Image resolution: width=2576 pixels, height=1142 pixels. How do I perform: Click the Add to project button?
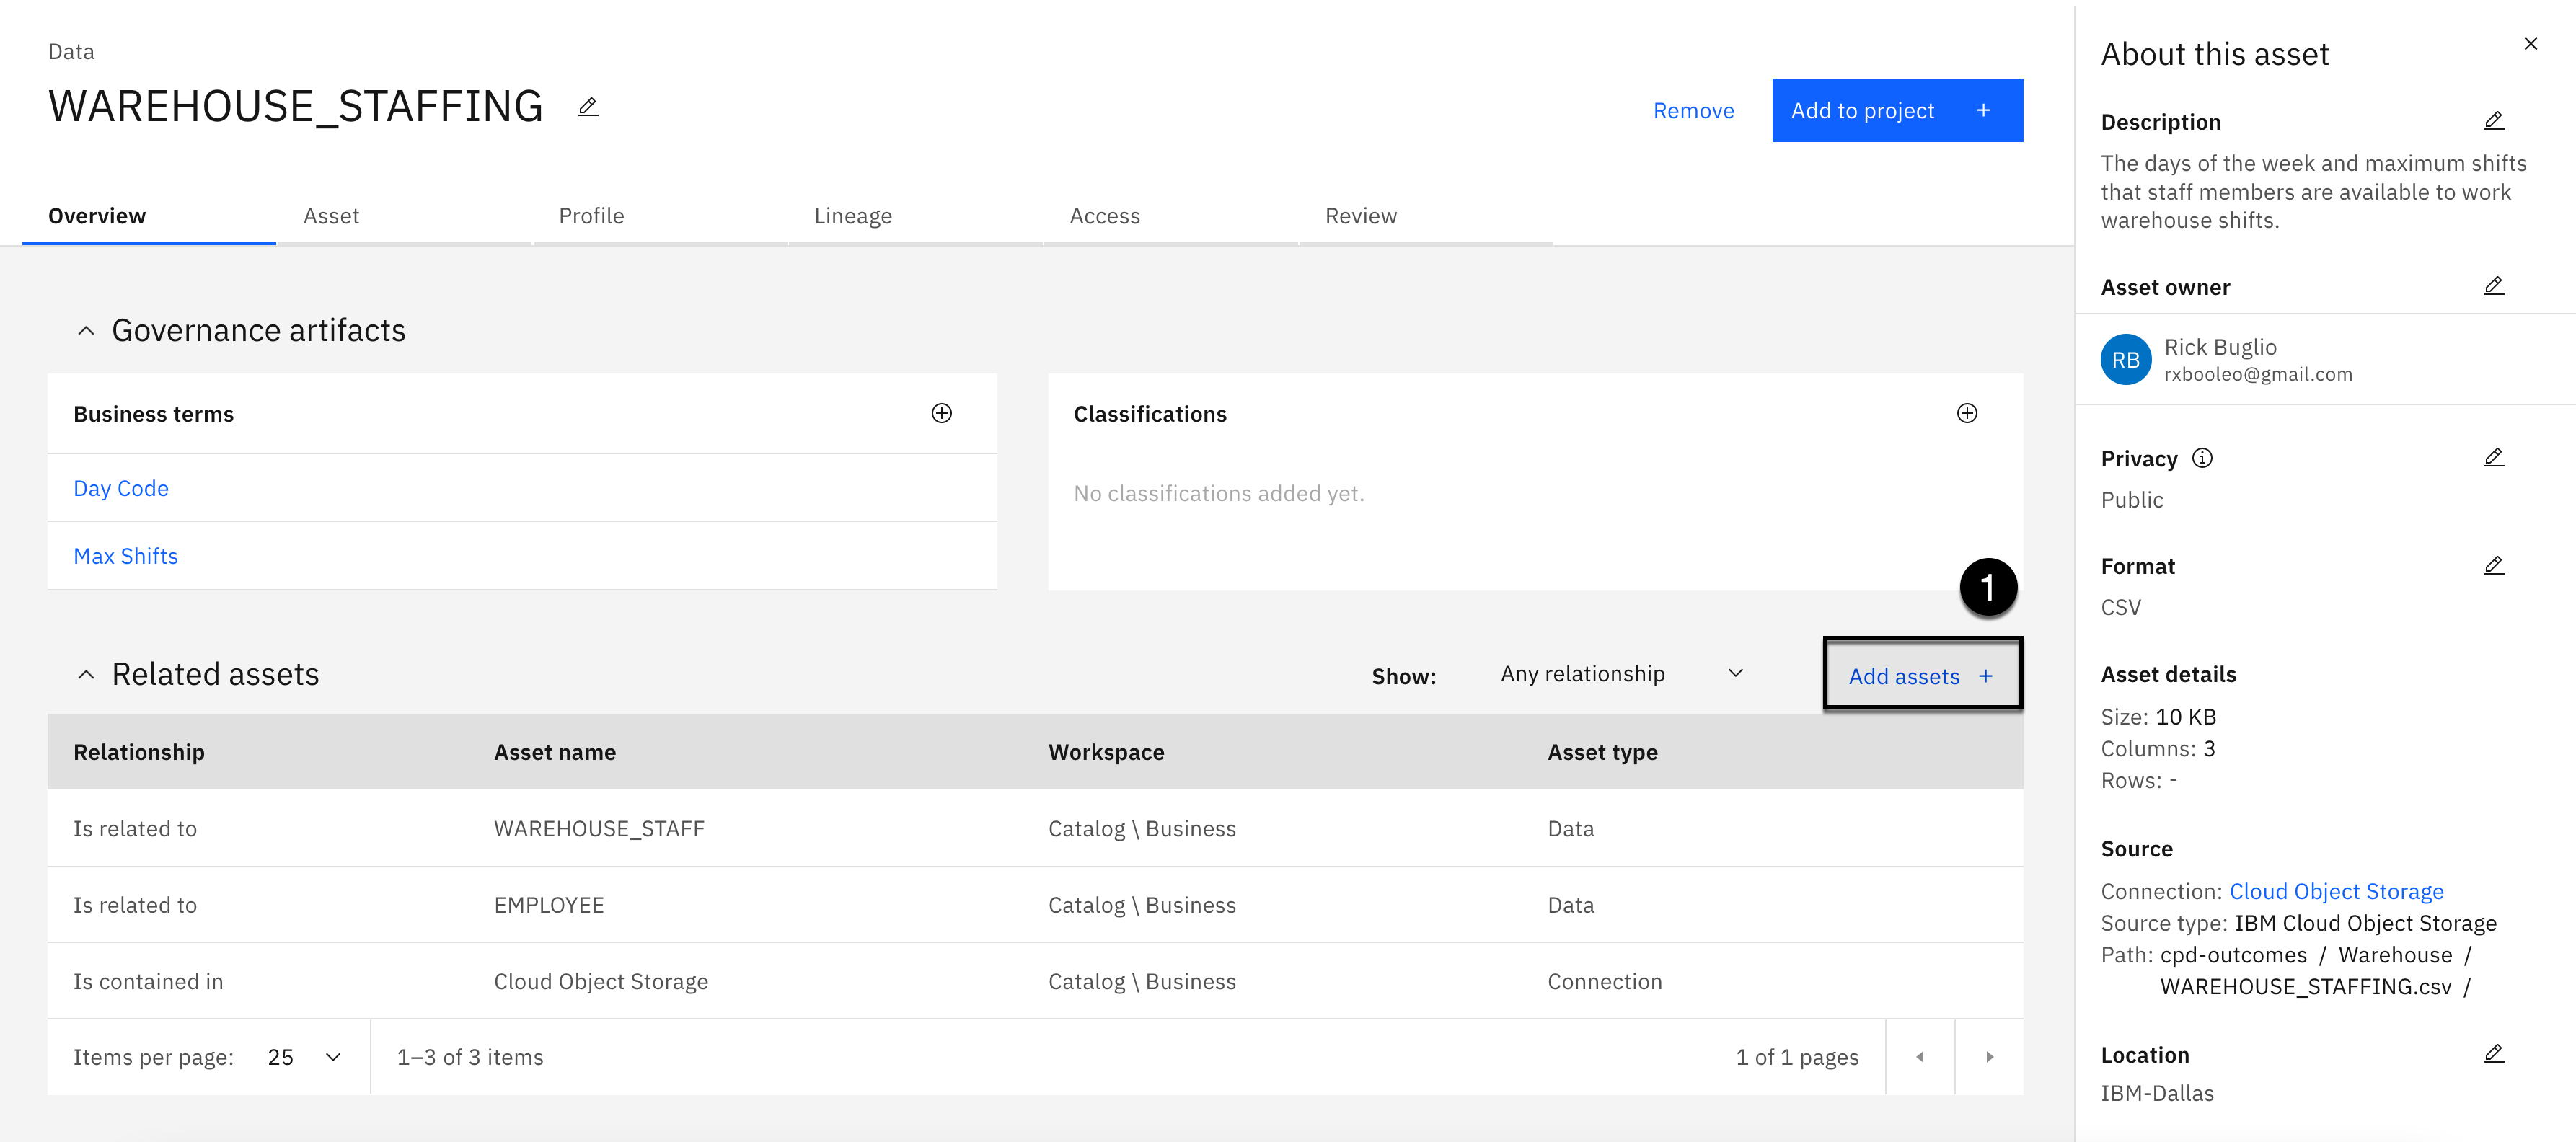pos(1896,110)
